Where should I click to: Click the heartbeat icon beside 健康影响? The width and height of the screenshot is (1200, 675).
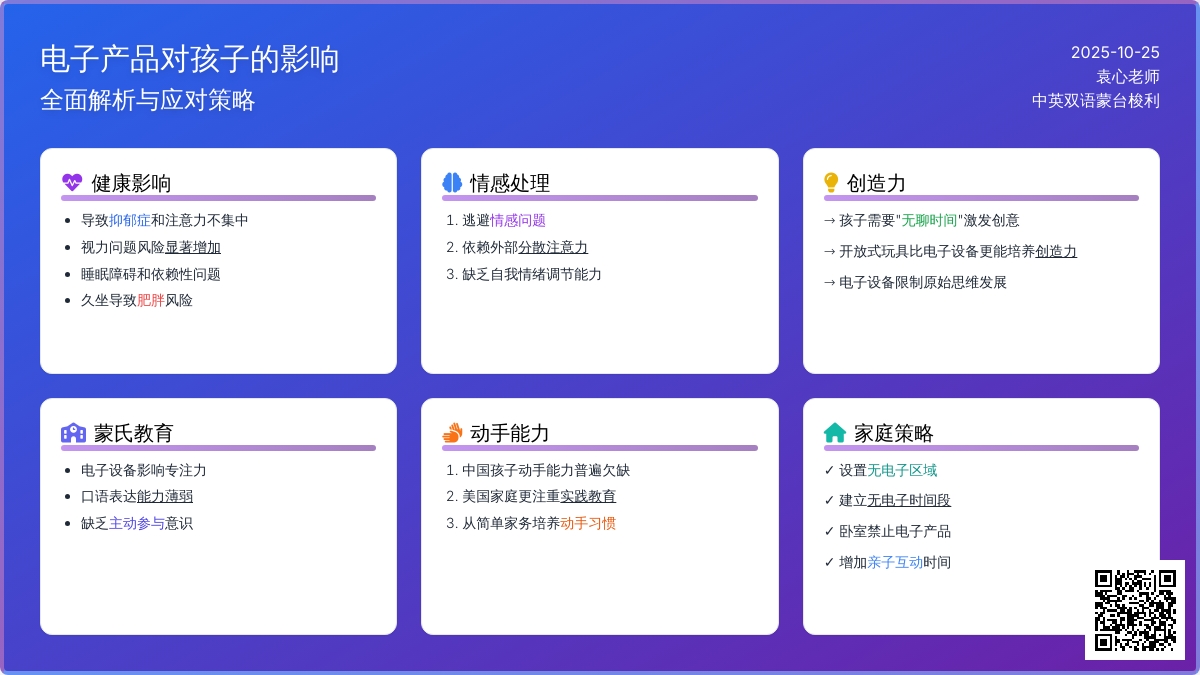point(72,182)
